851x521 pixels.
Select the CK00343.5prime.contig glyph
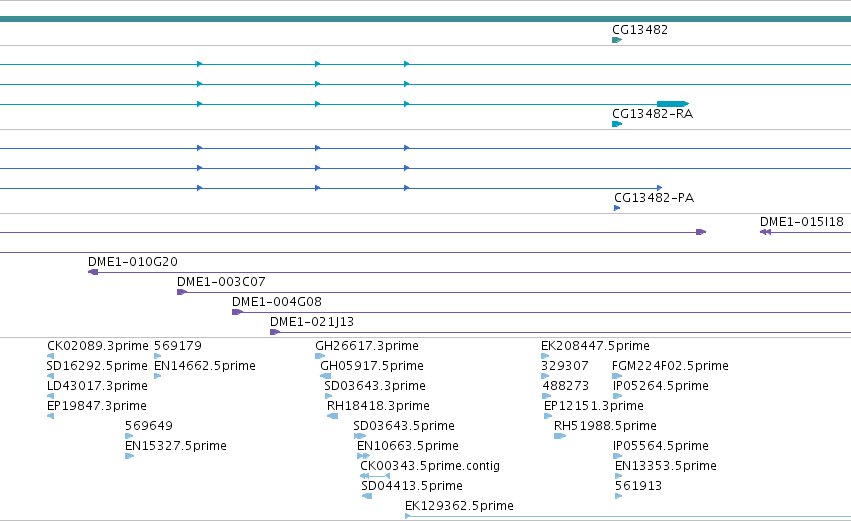point(375,476)
